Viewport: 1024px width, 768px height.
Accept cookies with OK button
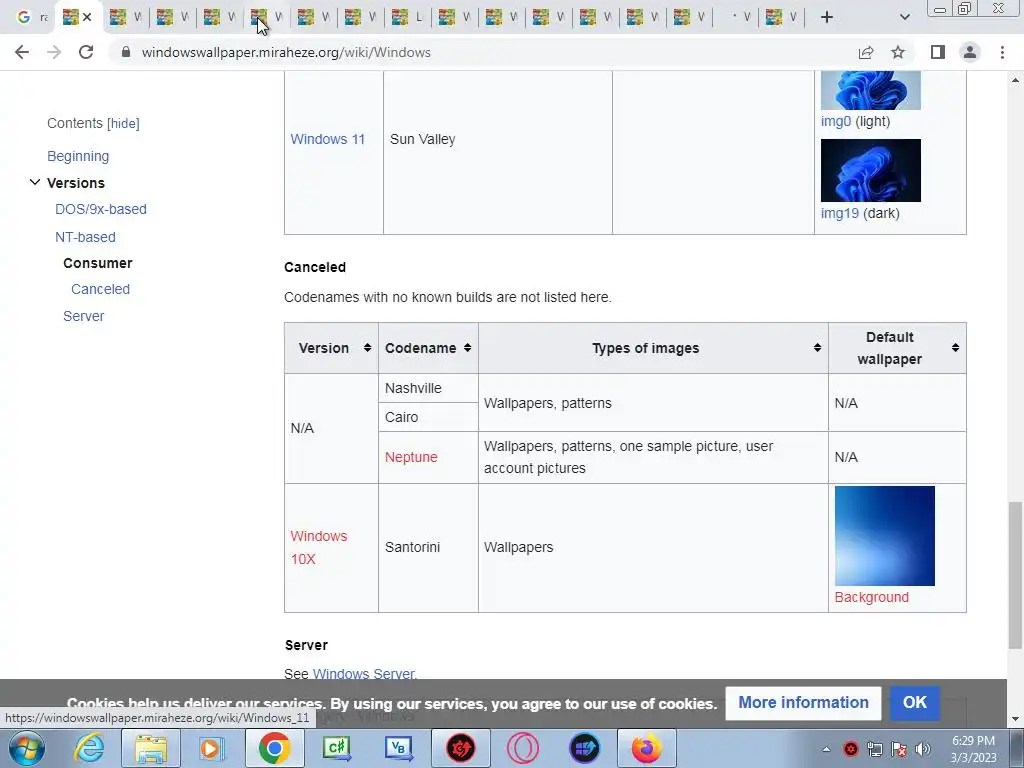click(x=914, y=703)
